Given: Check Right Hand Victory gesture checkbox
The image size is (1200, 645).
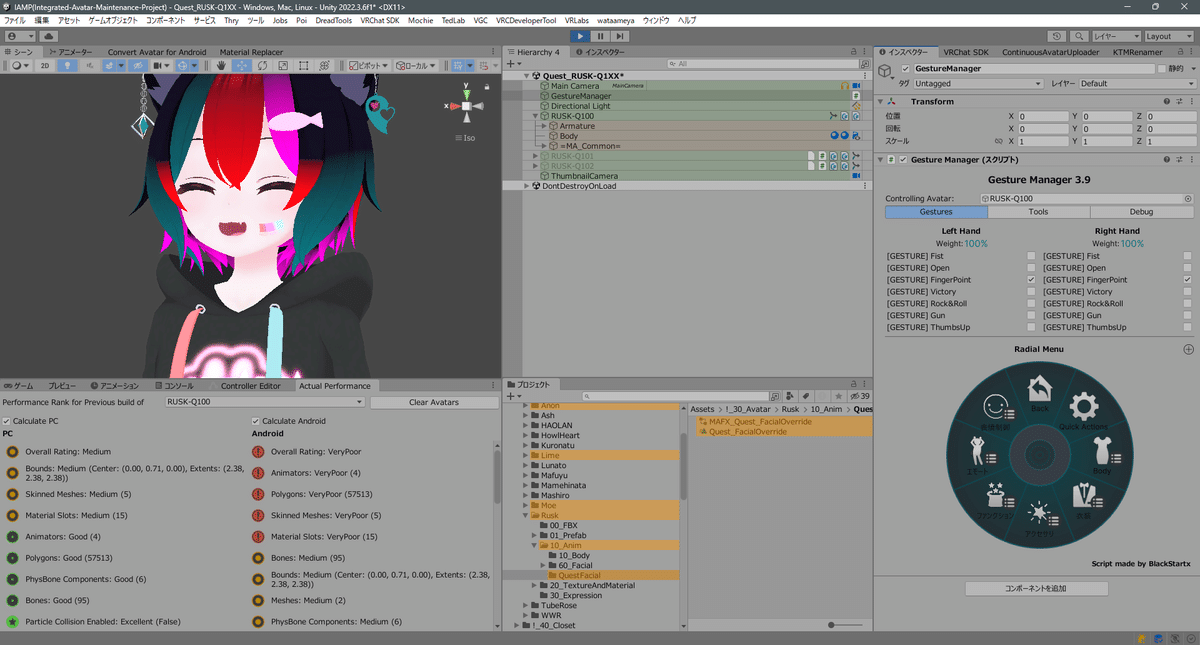Looking at the screenshot, I should 1188,292.
